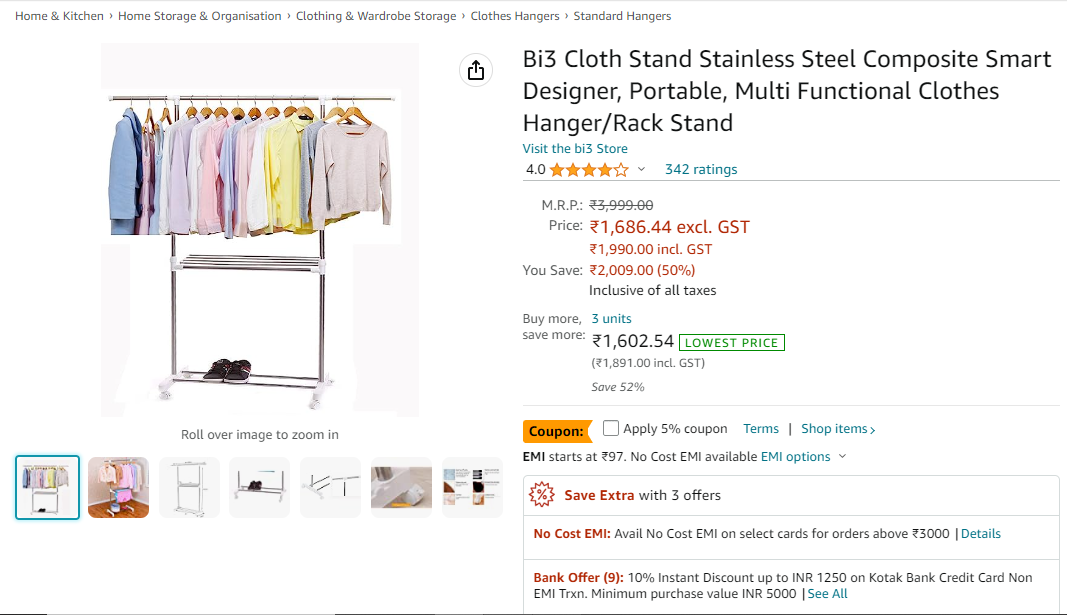Open the 342 ratings link
Viewport: 1067px width, 615px height.
click(x=701, y=170)
